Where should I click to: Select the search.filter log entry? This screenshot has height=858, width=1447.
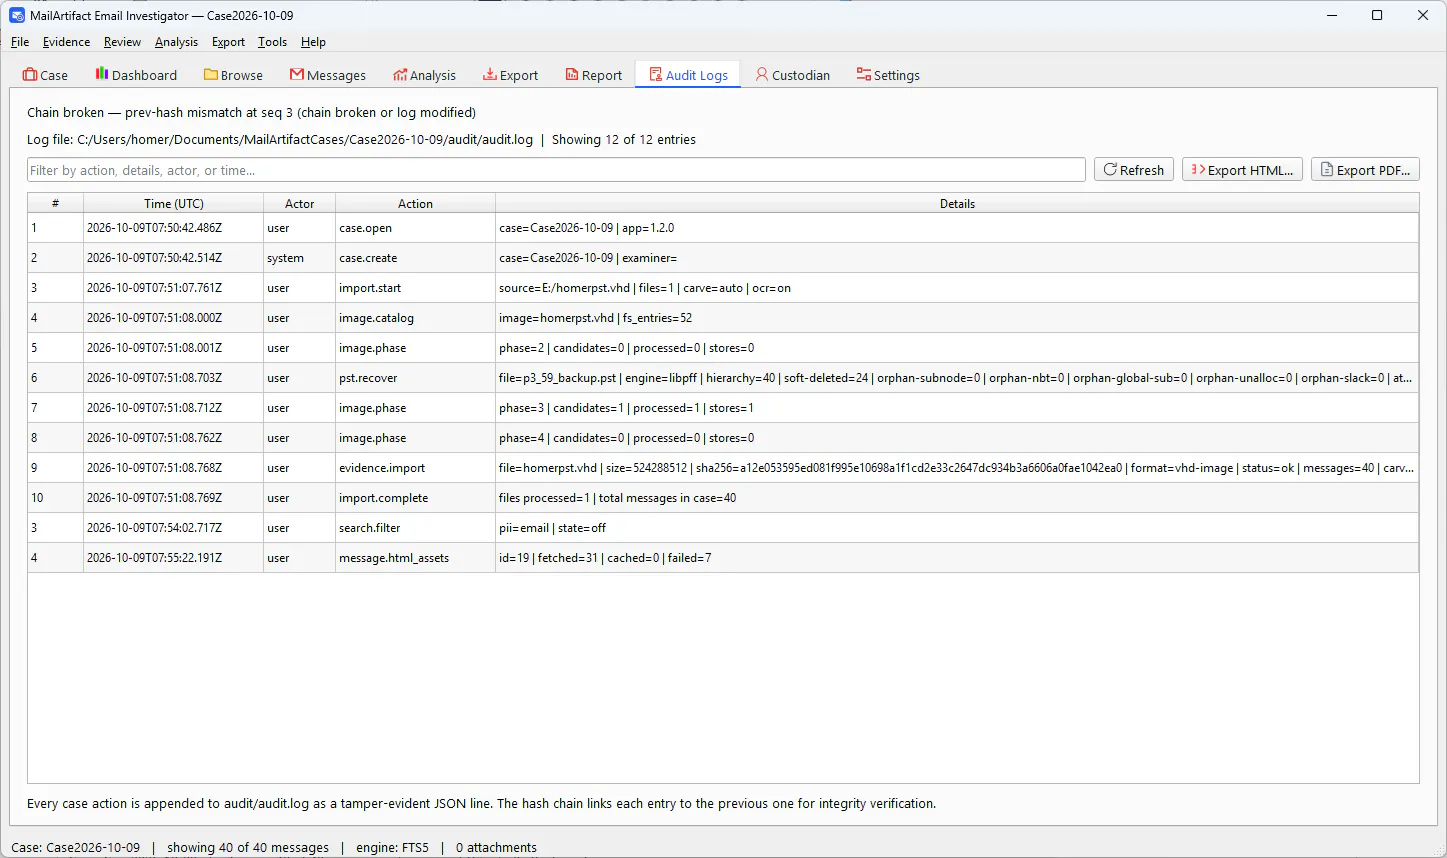723,528
